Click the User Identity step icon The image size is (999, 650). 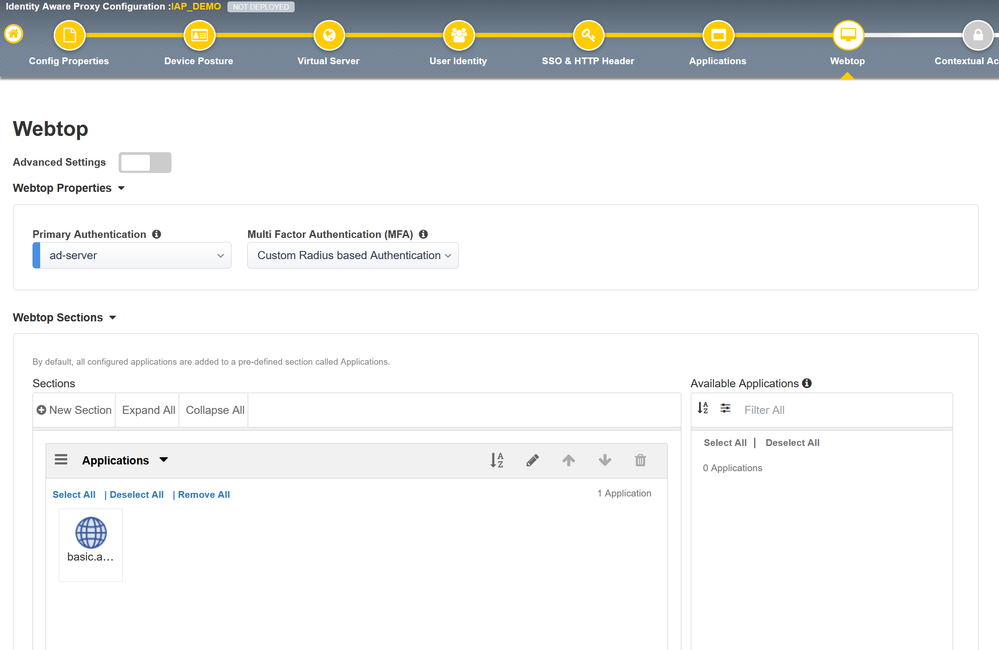tap(458, 36)
